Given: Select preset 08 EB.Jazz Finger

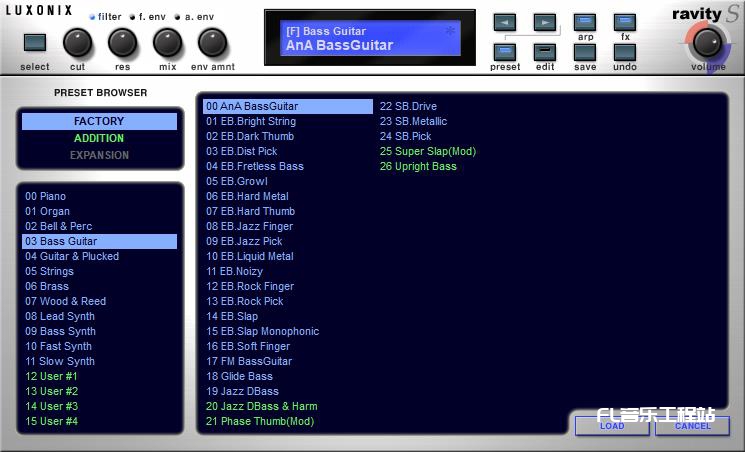Looking at the screenshot, I should pos(288,226).
